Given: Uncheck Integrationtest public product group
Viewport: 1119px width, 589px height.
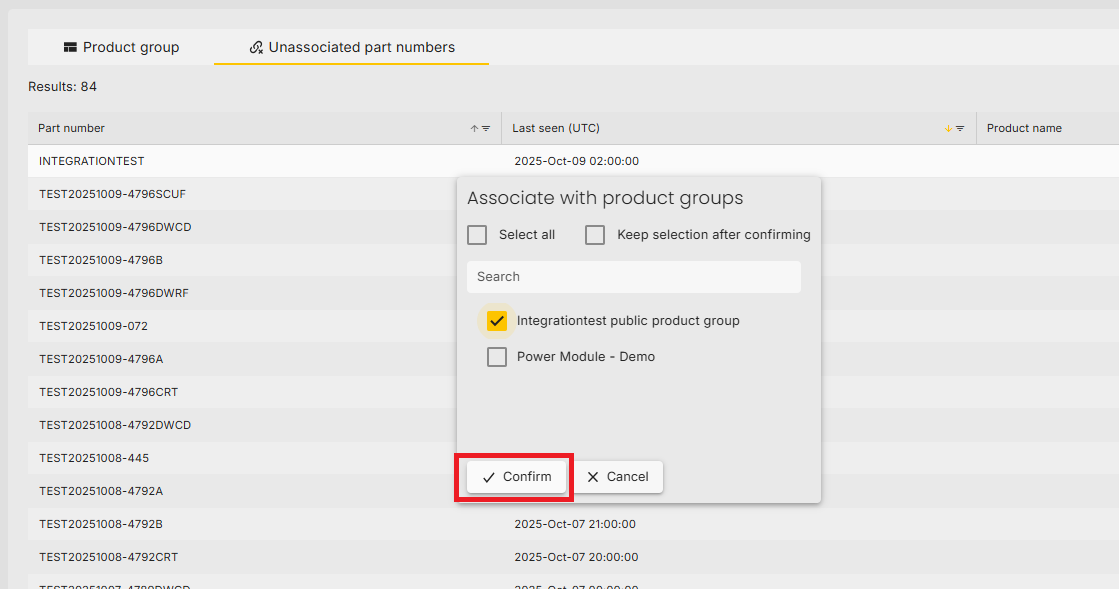Looking at the screenshot, I should tap(497, 321).
